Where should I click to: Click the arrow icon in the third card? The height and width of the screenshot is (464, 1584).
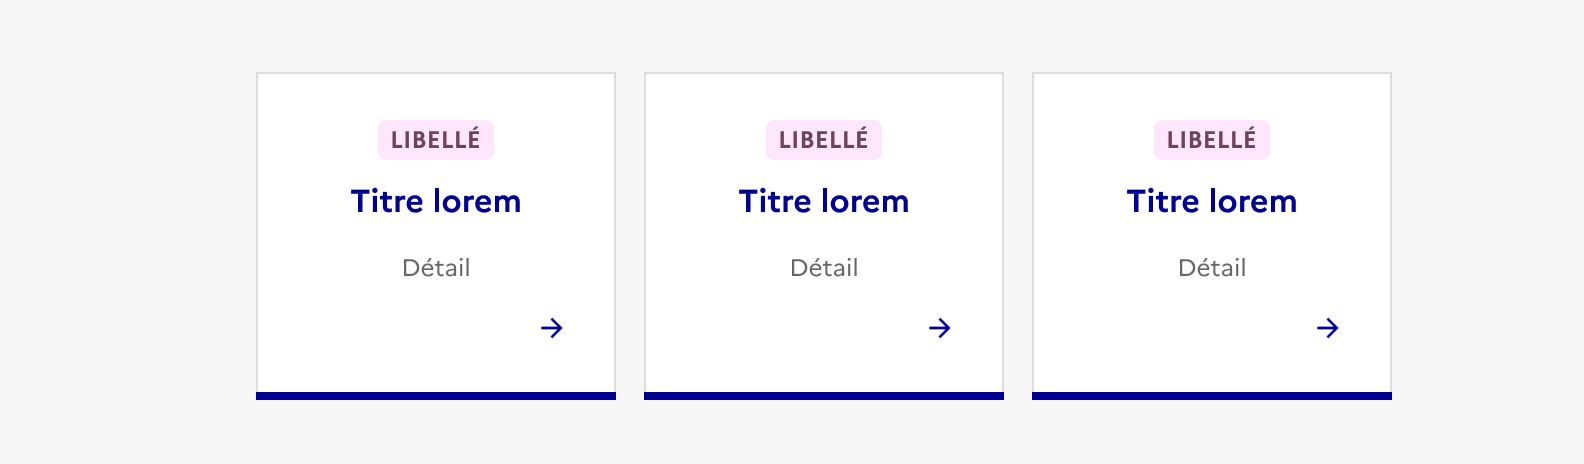(x=1328, y=328)
